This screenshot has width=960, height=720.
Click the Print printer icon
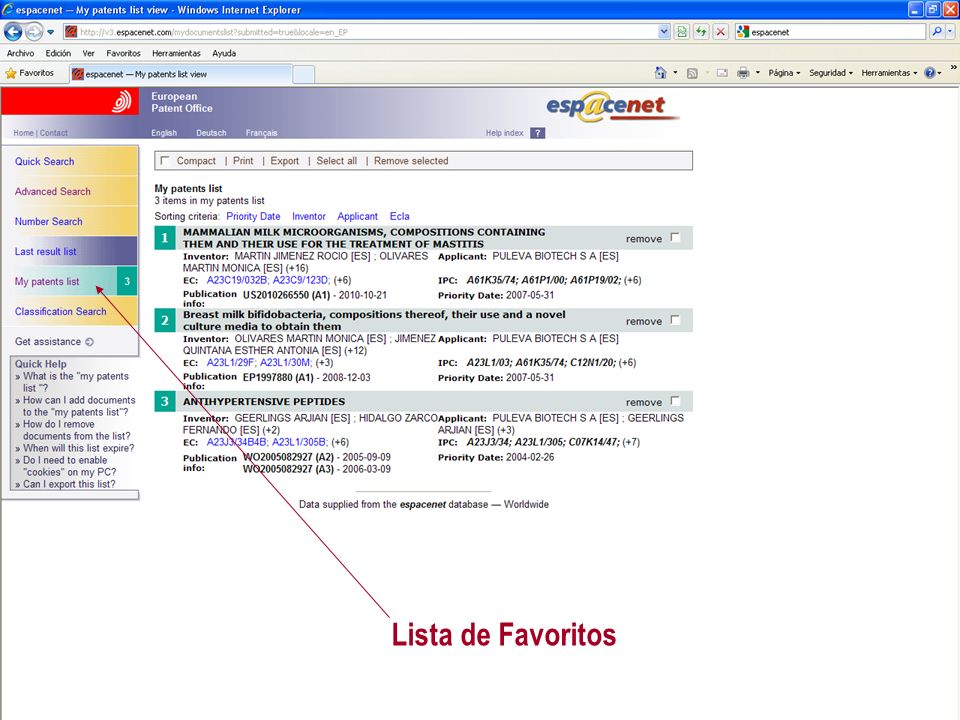743,73
